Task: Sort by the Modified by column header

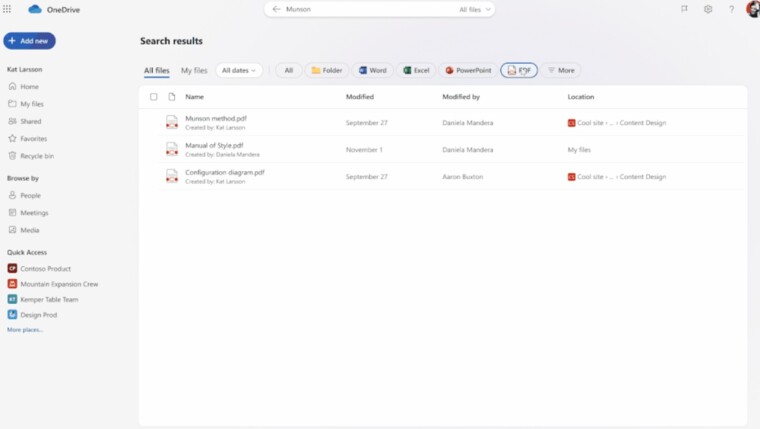Action: 461,97
